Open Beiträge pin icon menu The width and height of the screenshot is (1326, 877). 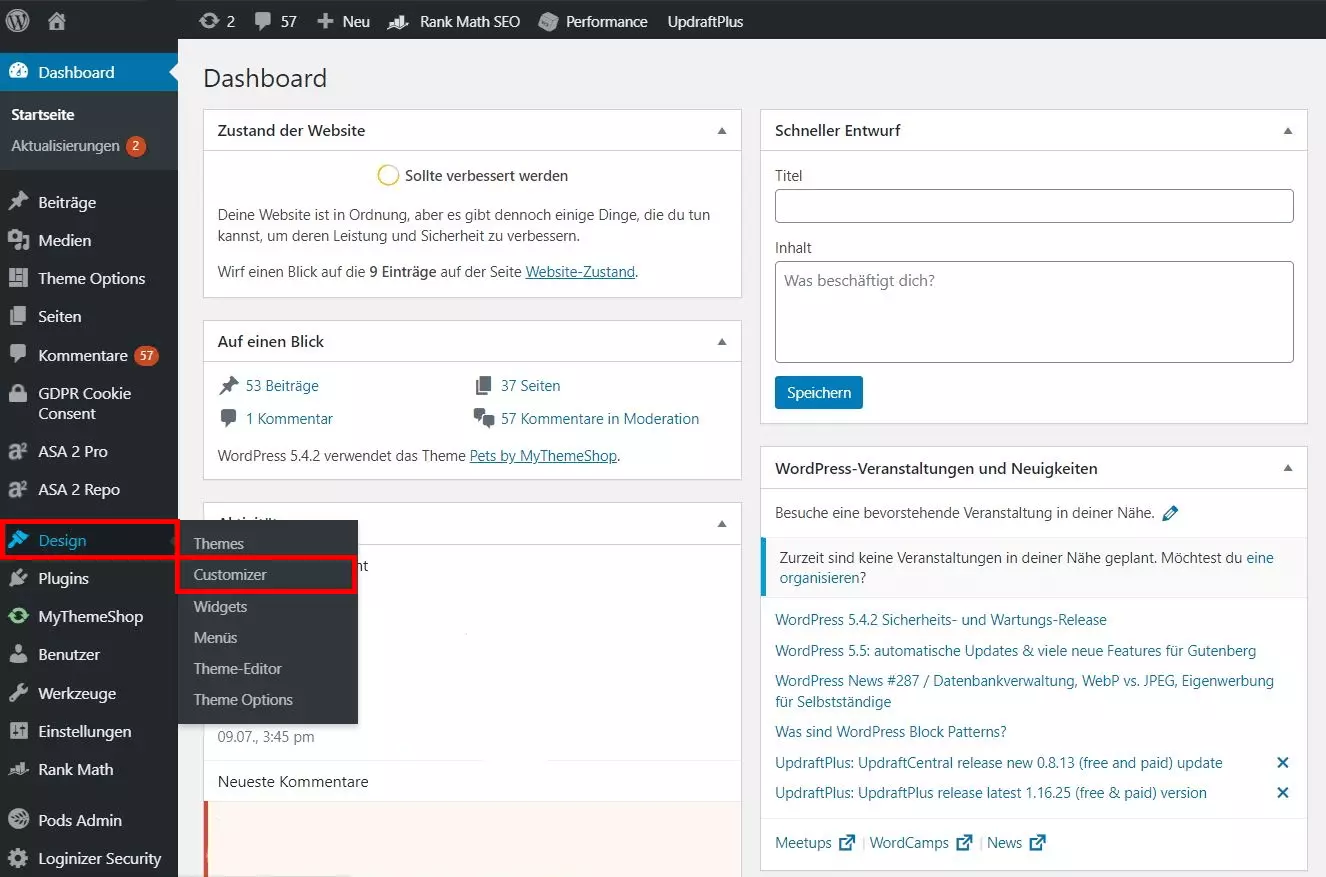pyautogui.click(x=89, y=202)
